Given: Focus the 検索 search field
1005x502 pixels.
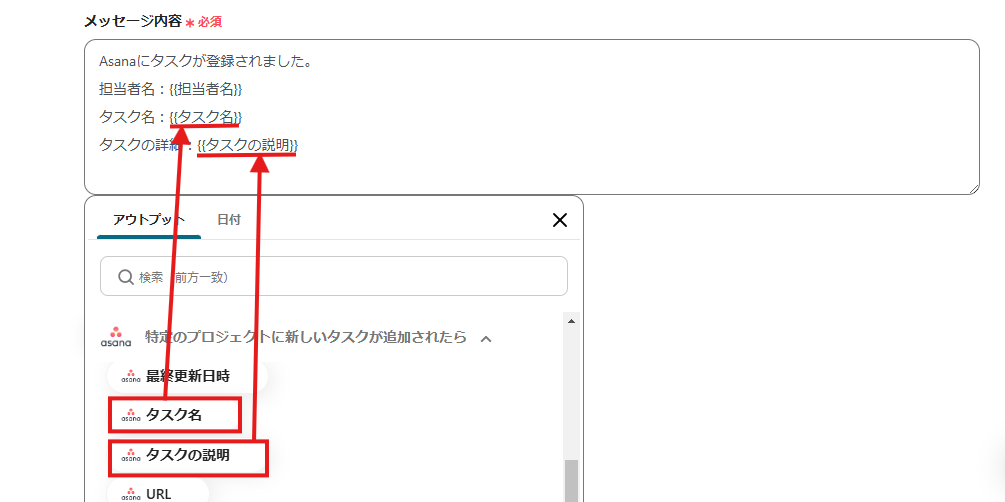Looking at the screenshot, I should [334, 276].
